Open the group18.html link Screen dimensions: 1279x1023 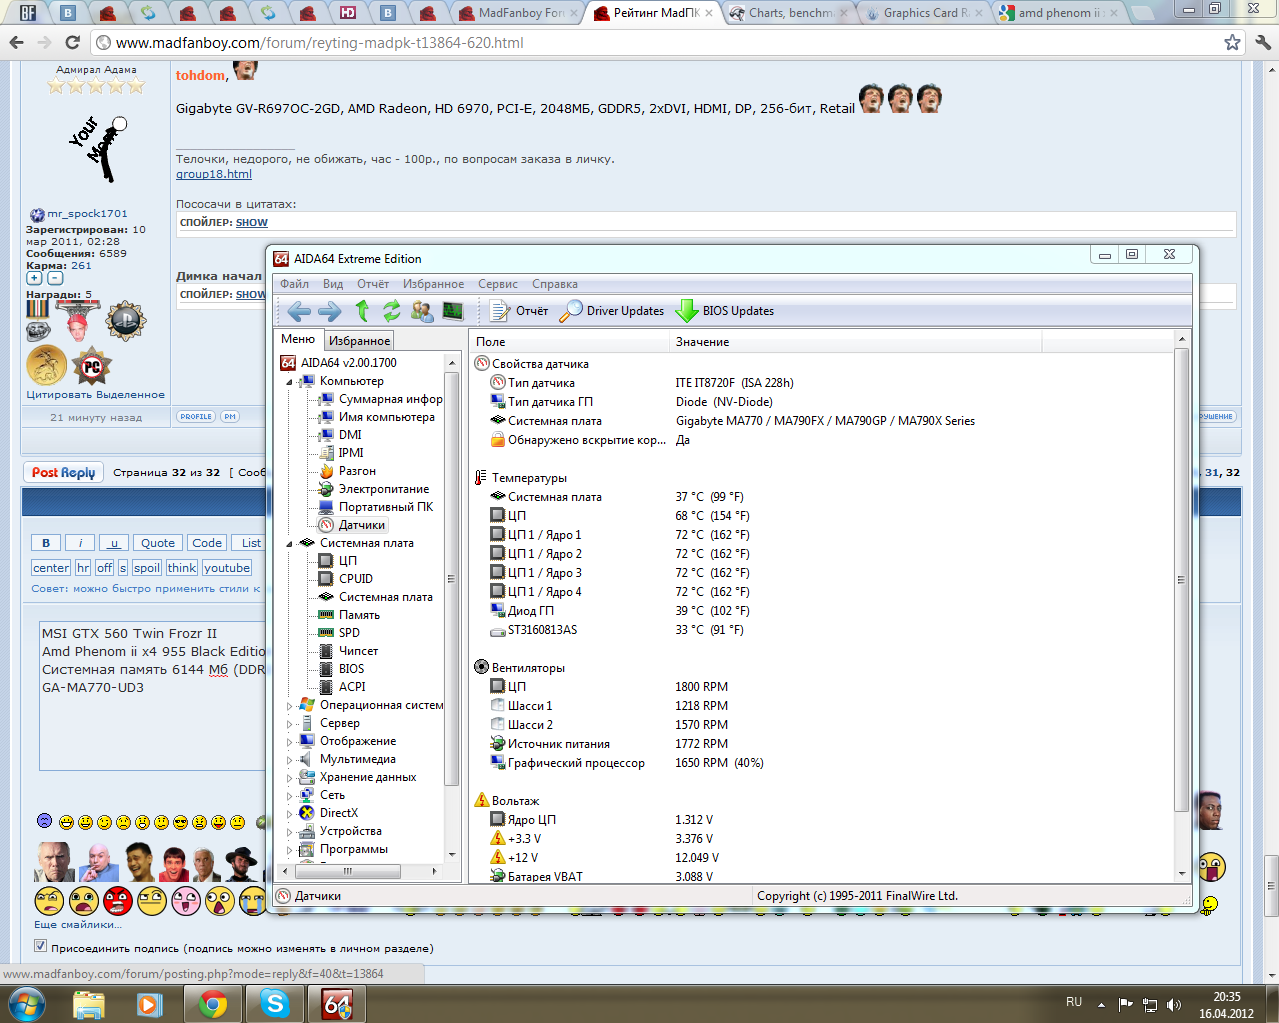[x=214, y=174]
